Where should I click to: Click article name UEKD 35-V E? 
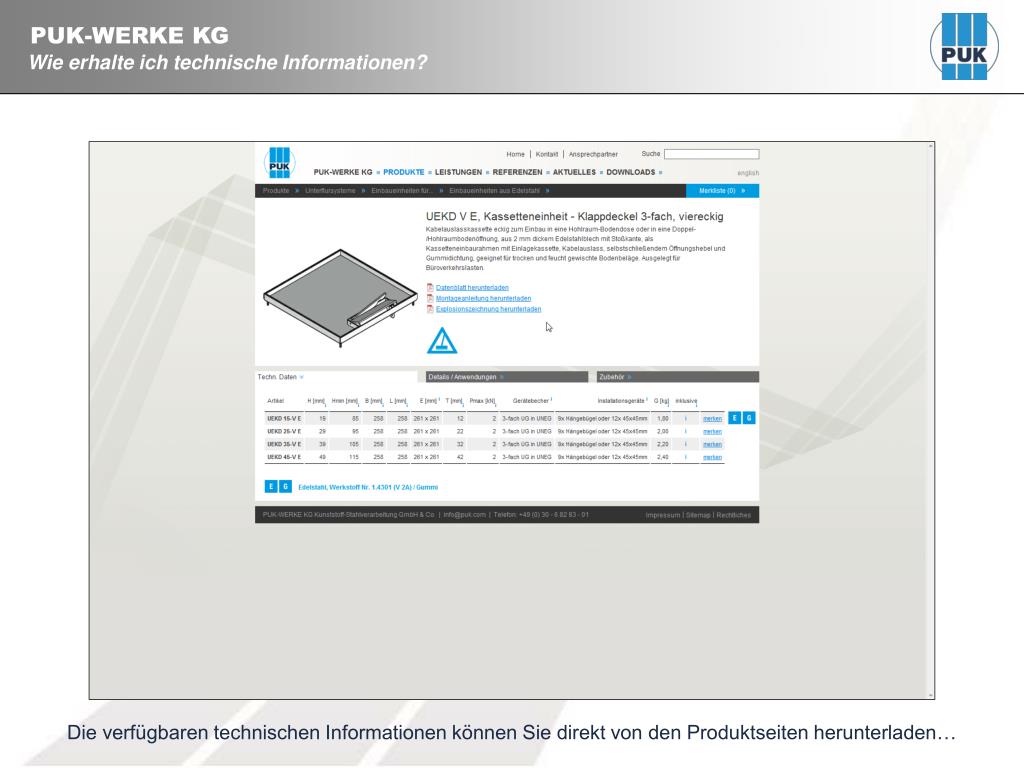(x=284, y=444)
